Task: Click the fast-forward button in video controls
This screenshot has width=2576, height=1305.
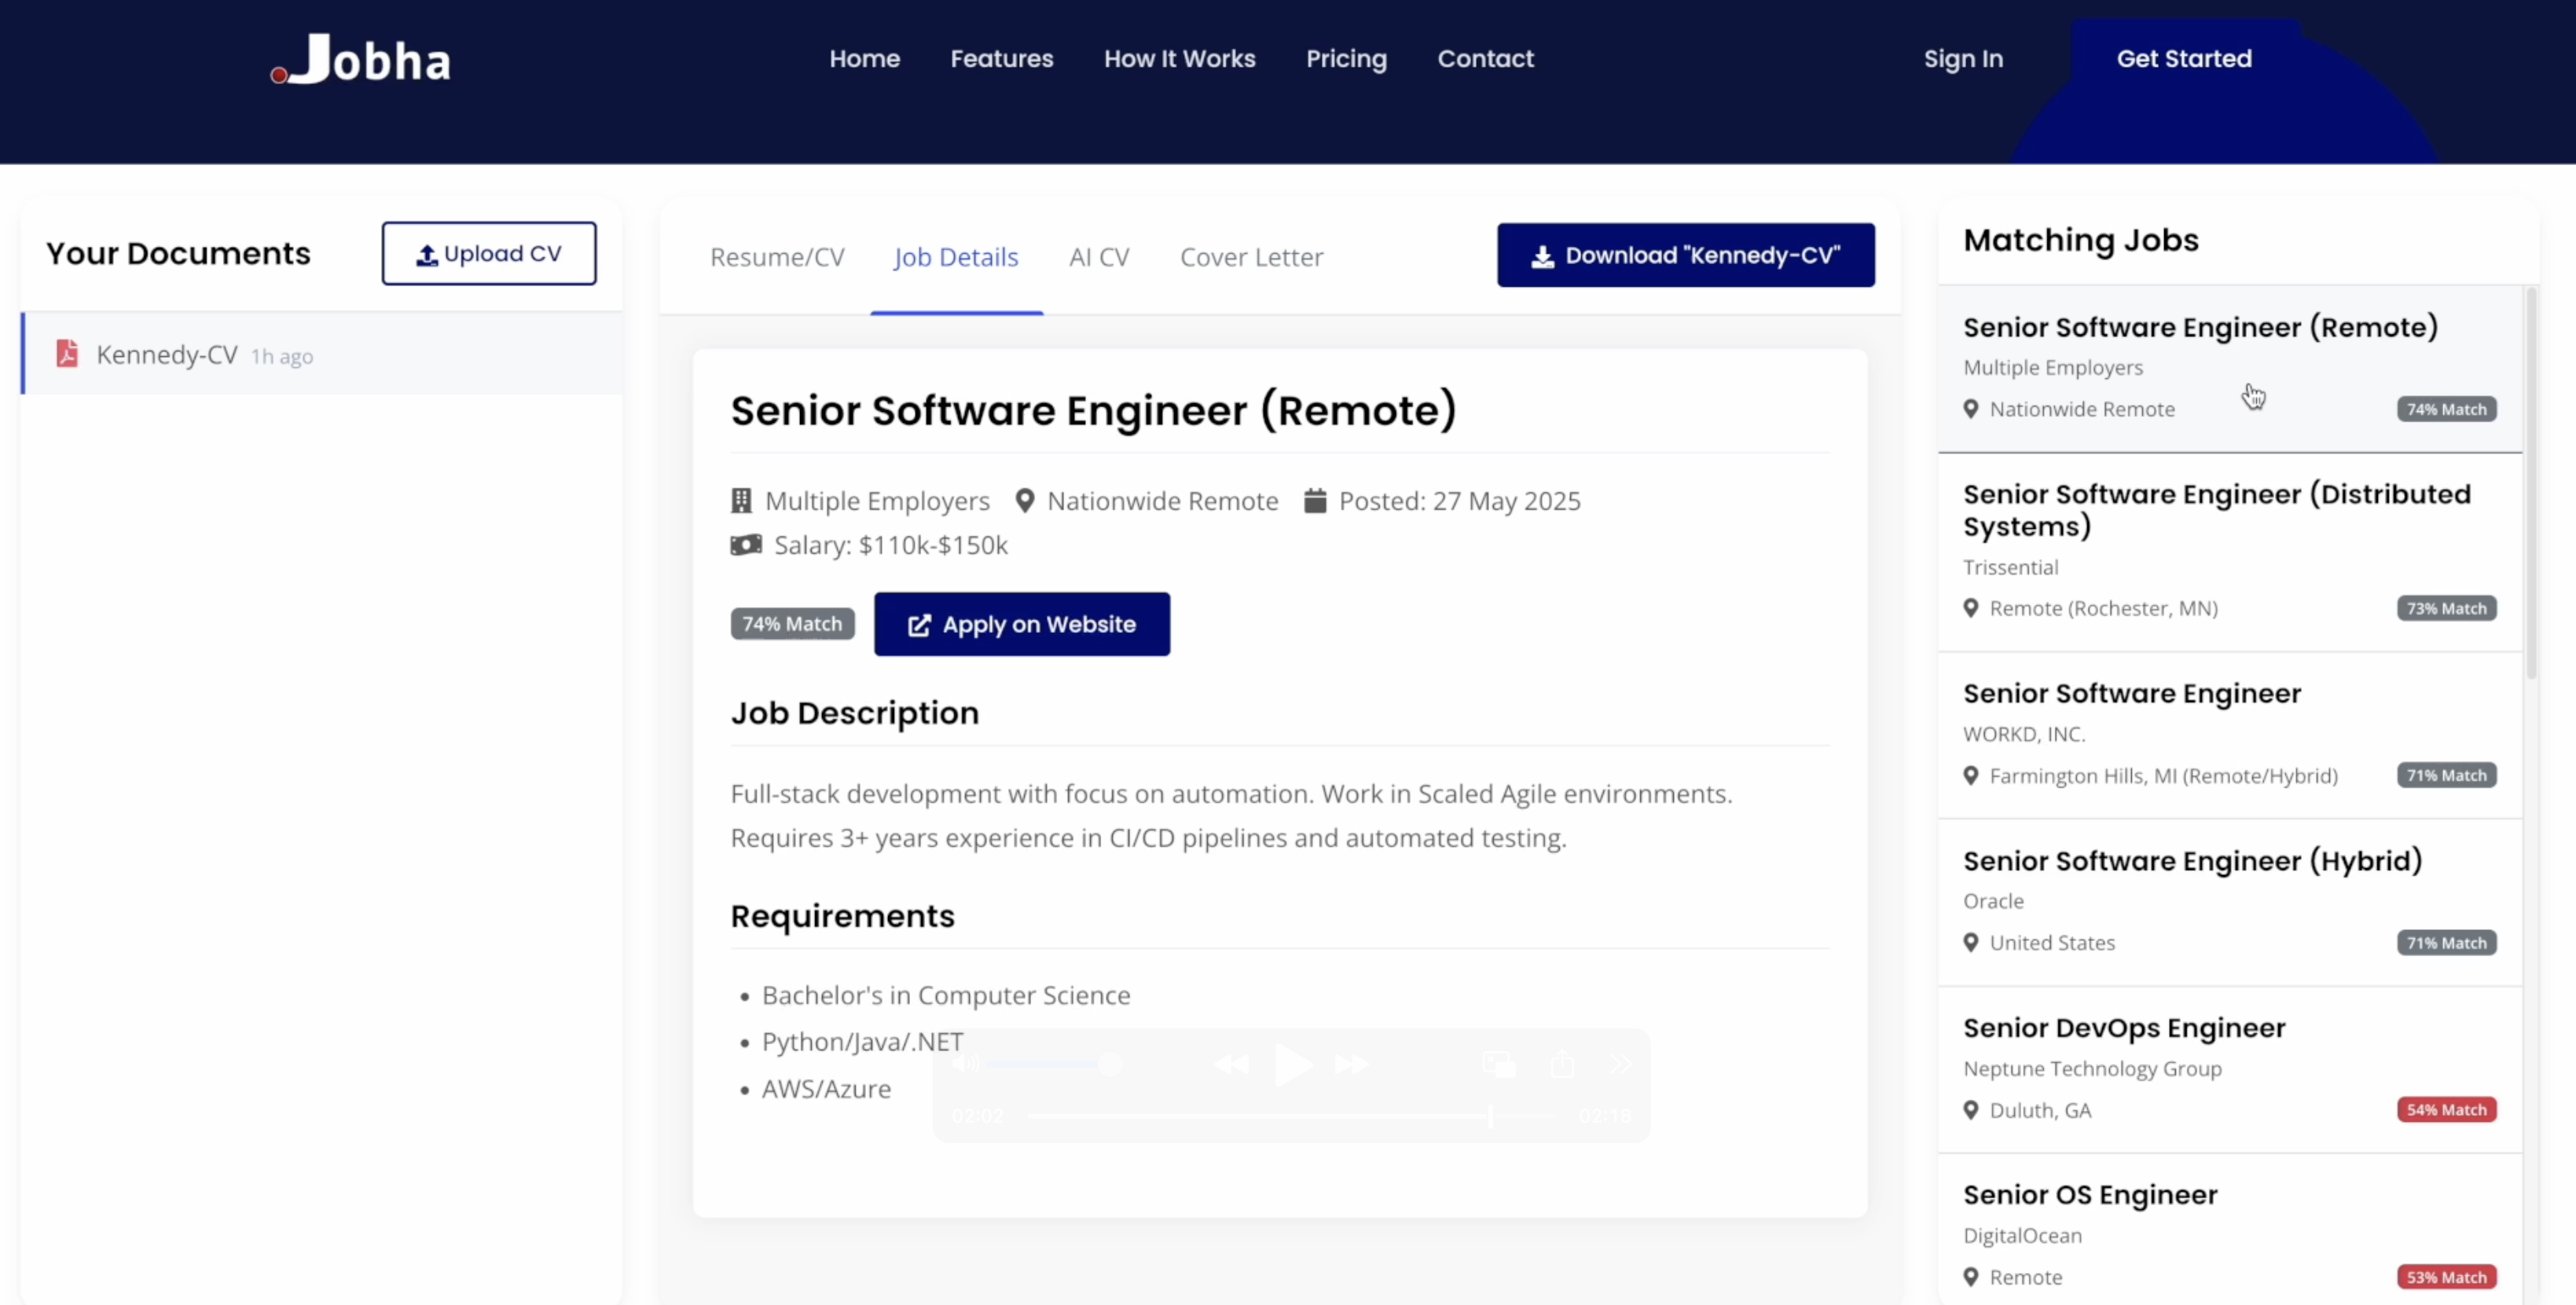Action: [x=1352, y=1064]
